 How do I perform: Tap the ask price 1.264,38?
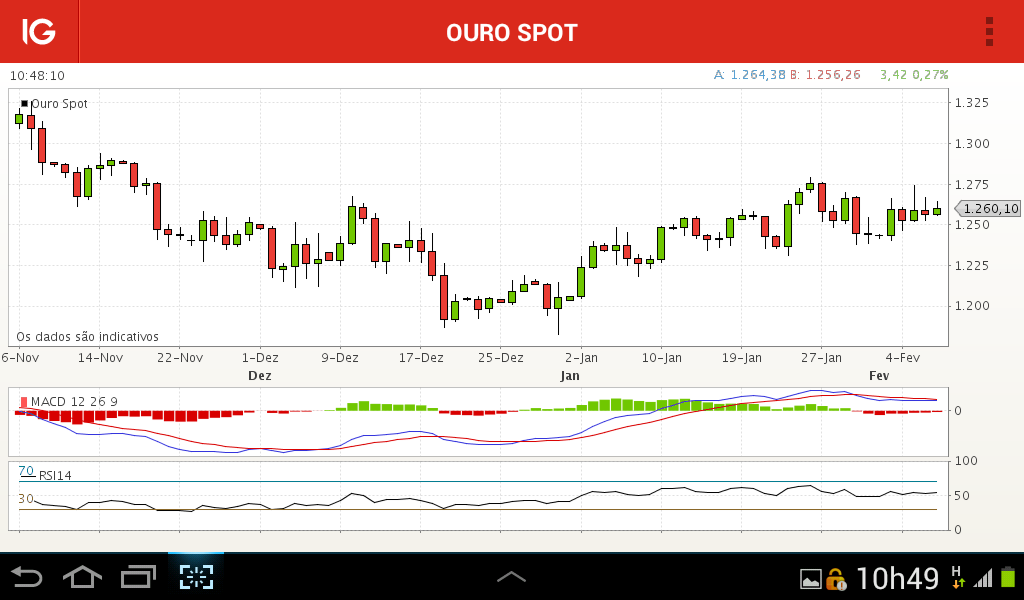(x=758, y=75)
